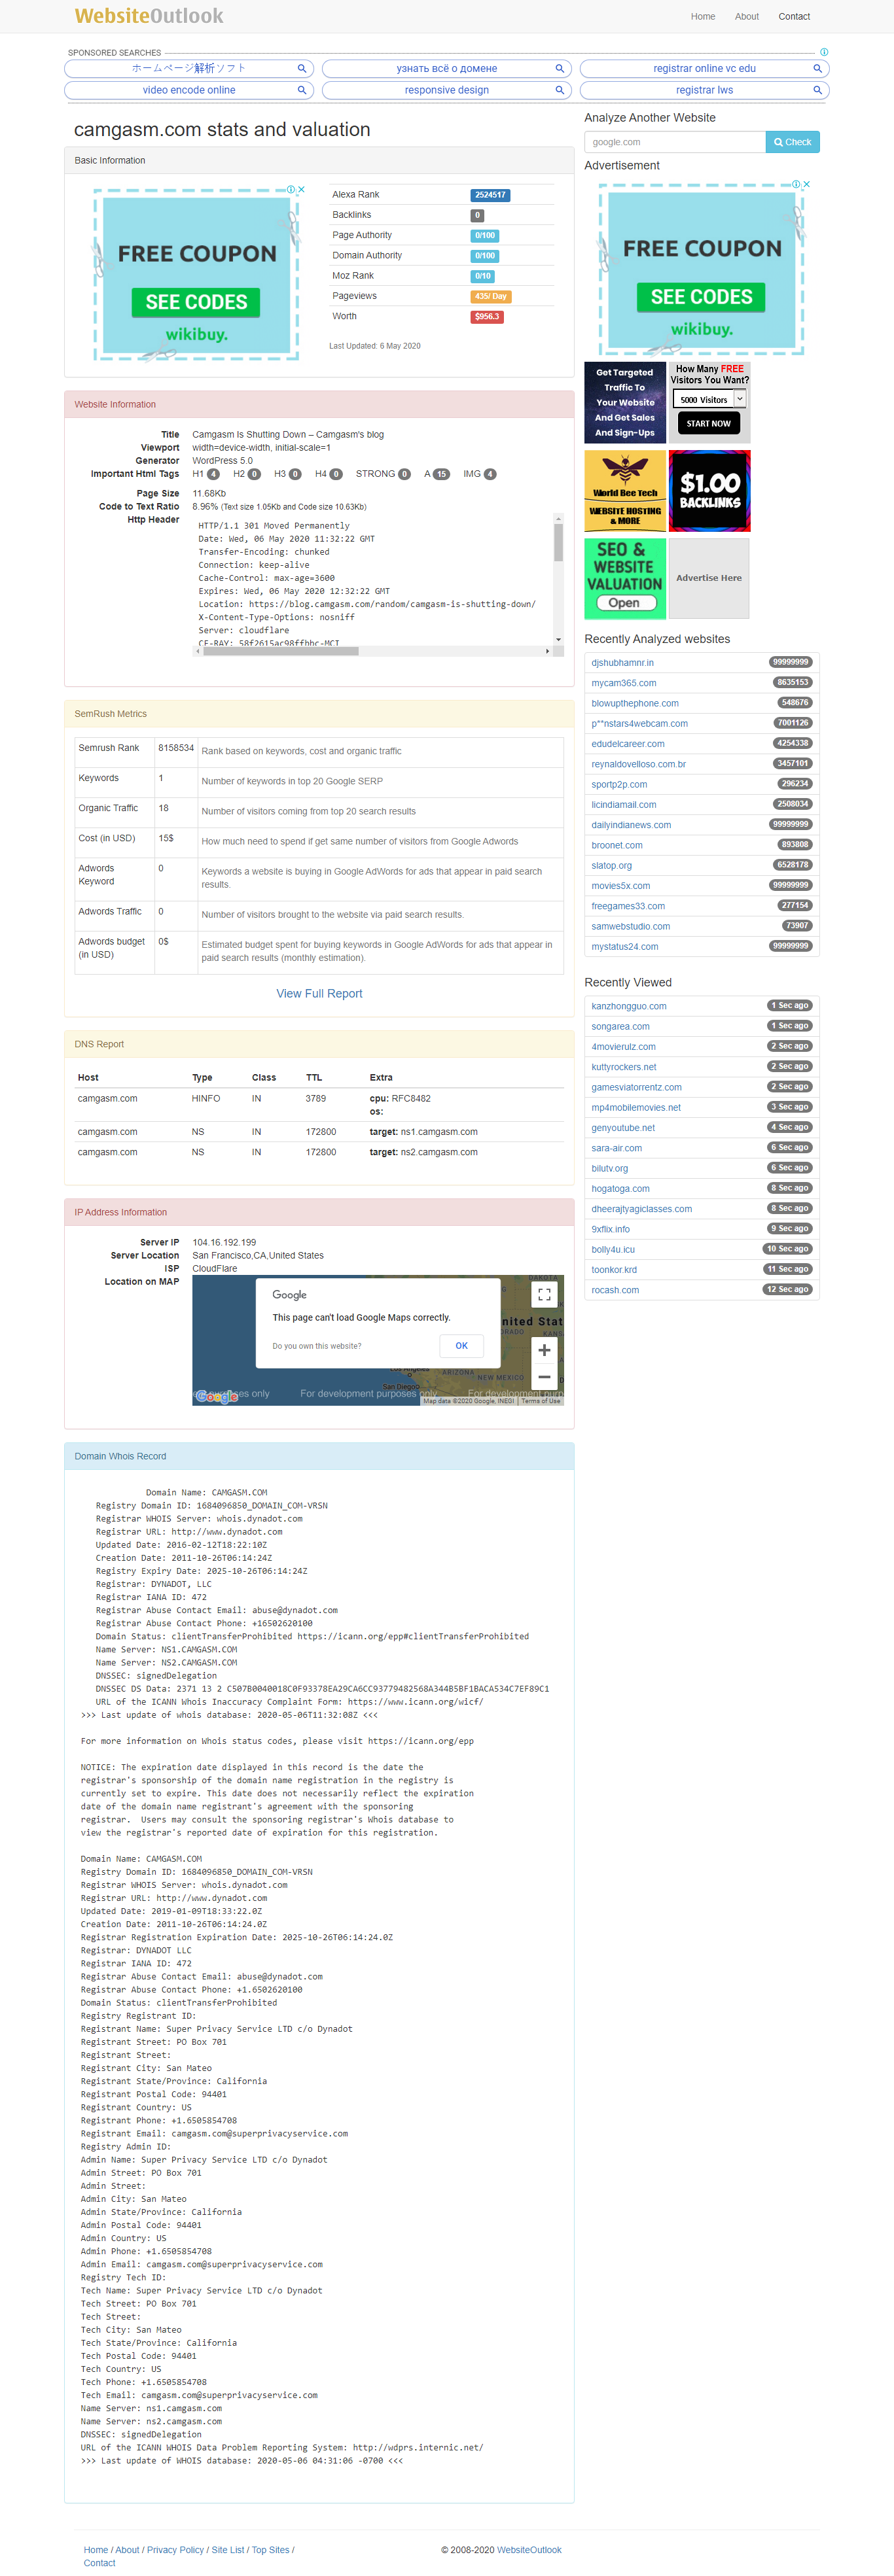Click search icon for 'registrar online vc edu'

click(x=817, y=69)
